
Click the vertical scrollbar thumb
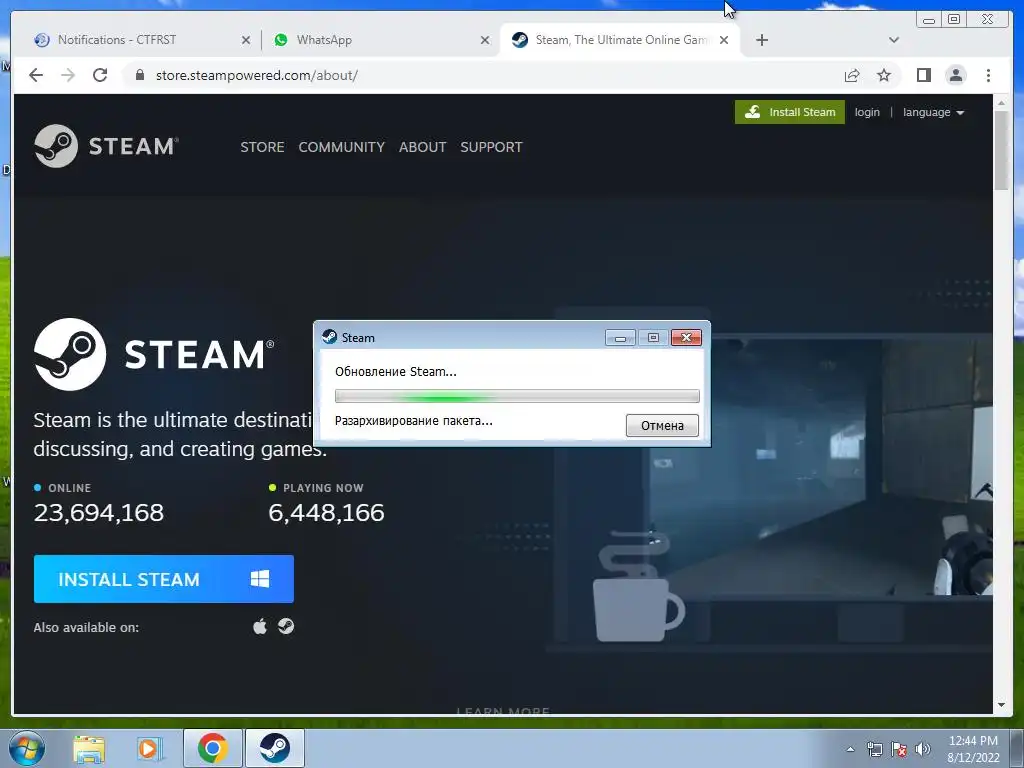[1001, 150]
